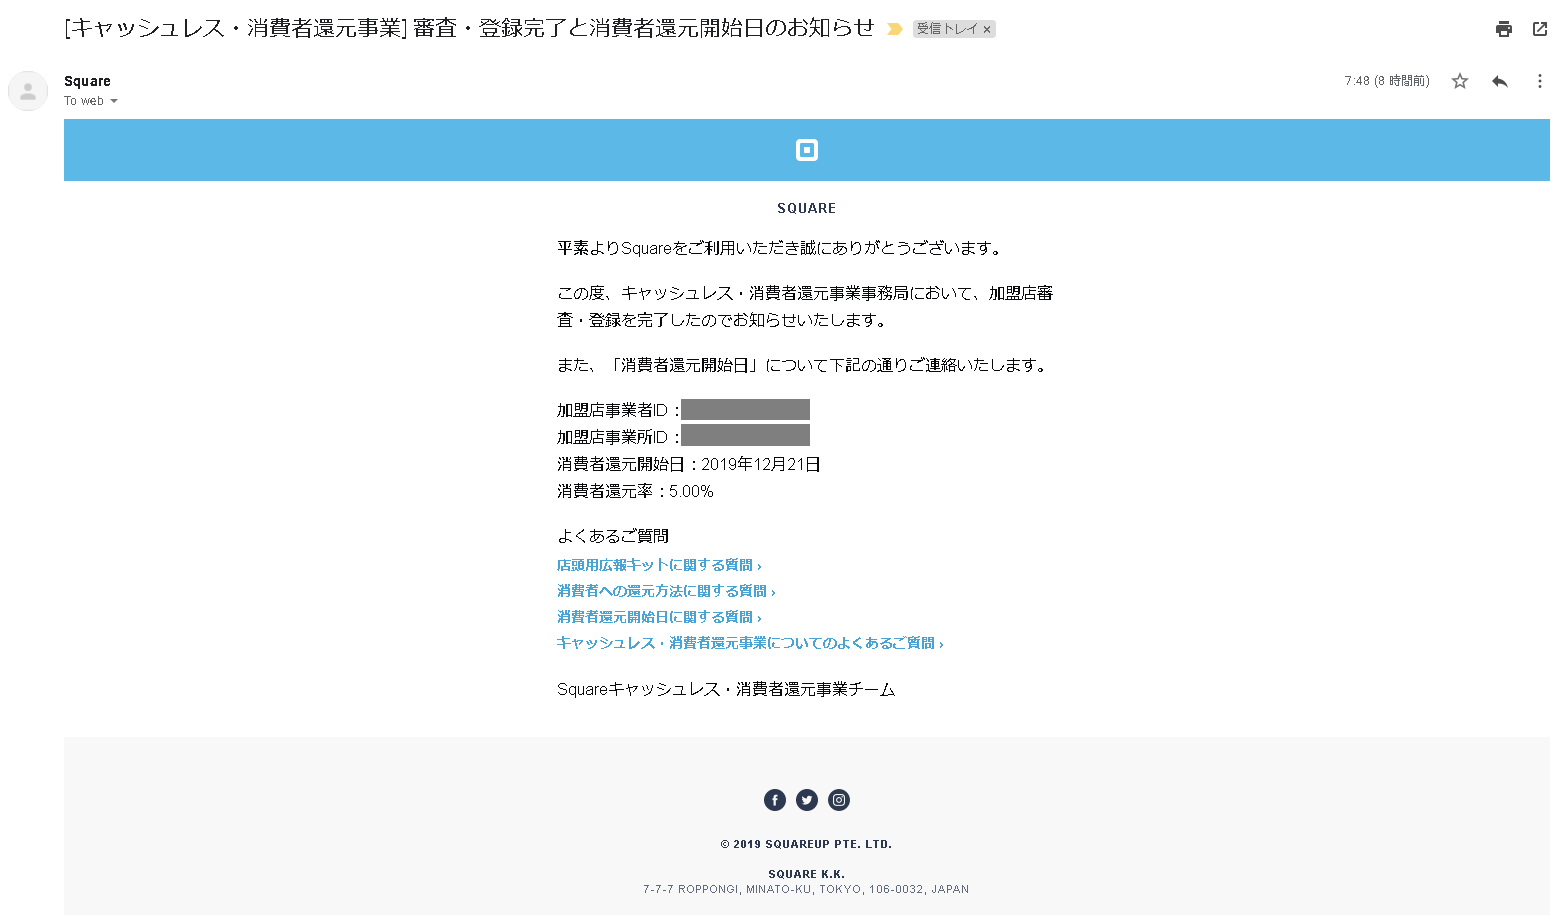Open the three-dot more options menu
1561x915 pixels.
point(1539,81)
